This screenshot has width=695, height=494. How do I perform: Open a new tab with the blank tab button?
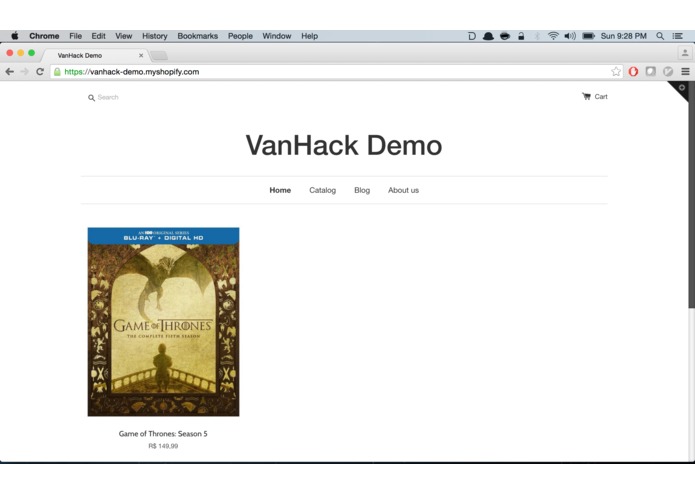[x=159, y=55]
